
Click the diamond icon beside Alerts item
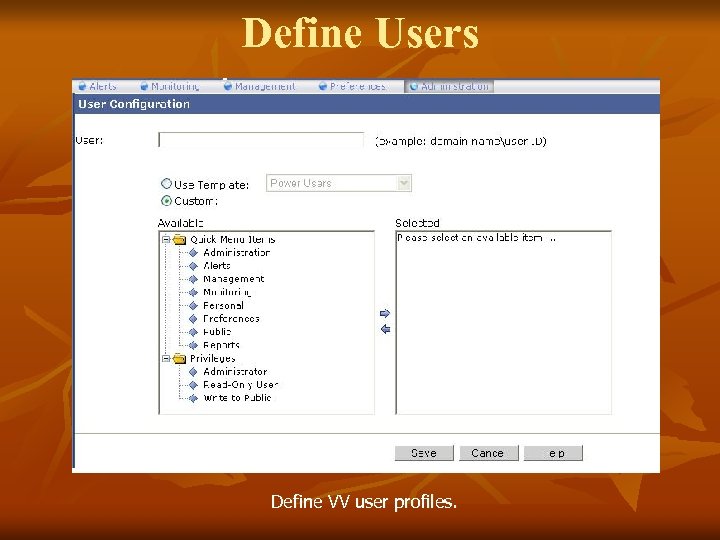(193, 266)
